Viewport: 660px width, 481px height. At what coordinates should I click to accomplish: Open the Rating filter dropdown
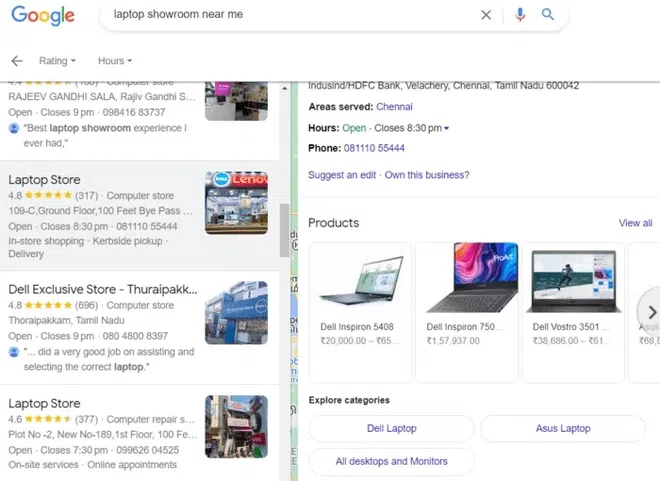pos(57,61)
